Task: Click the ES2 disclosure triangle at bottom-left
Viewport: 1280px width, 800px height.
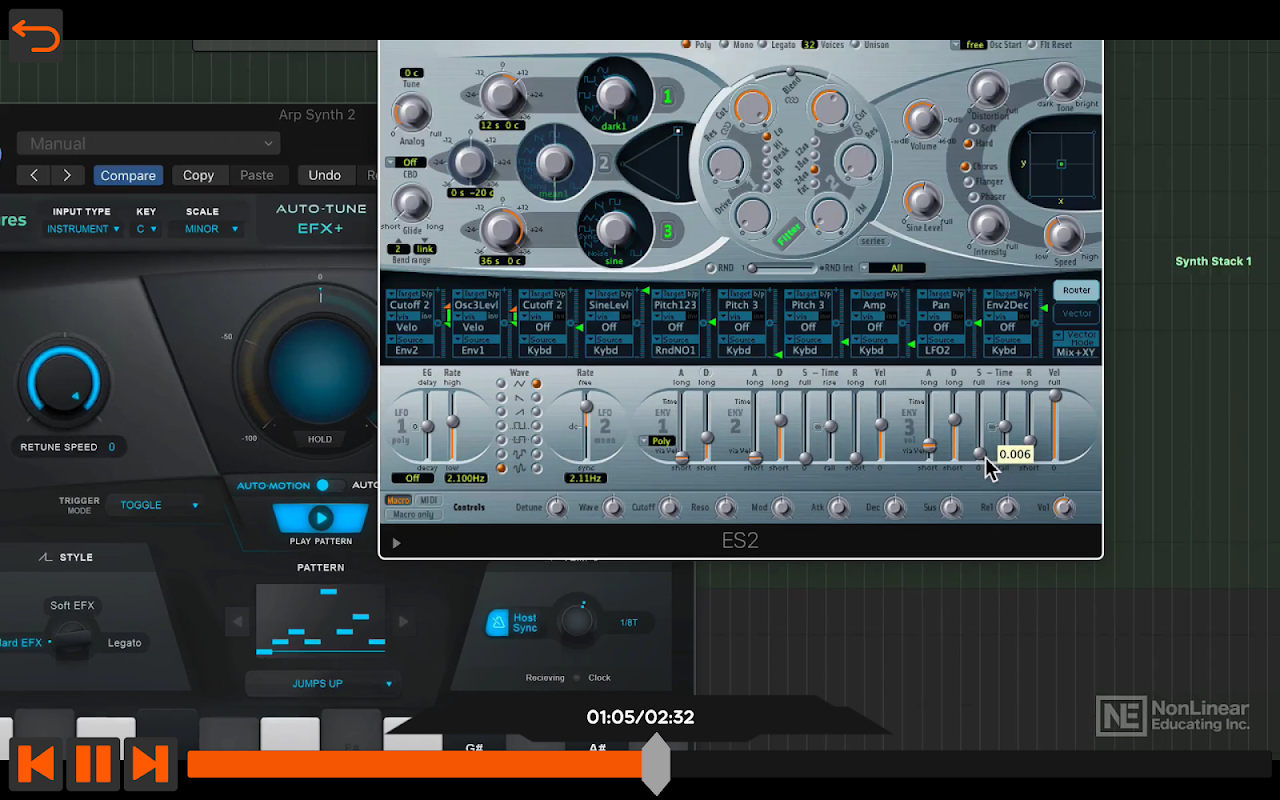Action: (x=396, y=543)
